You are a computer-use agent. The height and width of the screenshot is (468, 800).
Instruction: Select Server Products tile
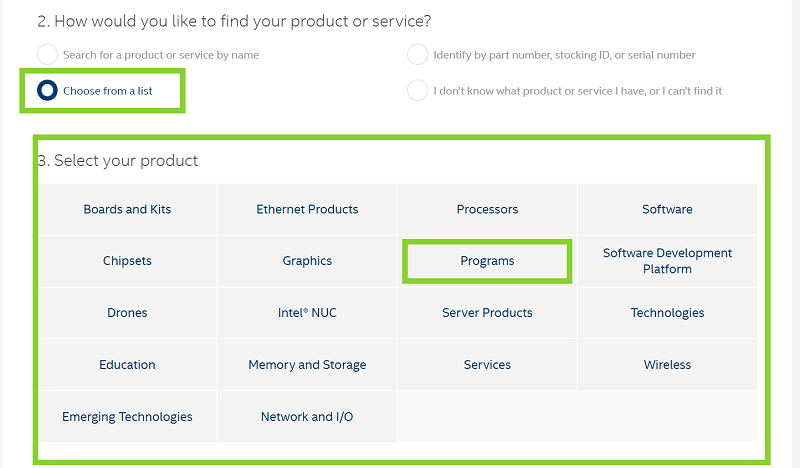pyautogui.click(x=487, y=313)
